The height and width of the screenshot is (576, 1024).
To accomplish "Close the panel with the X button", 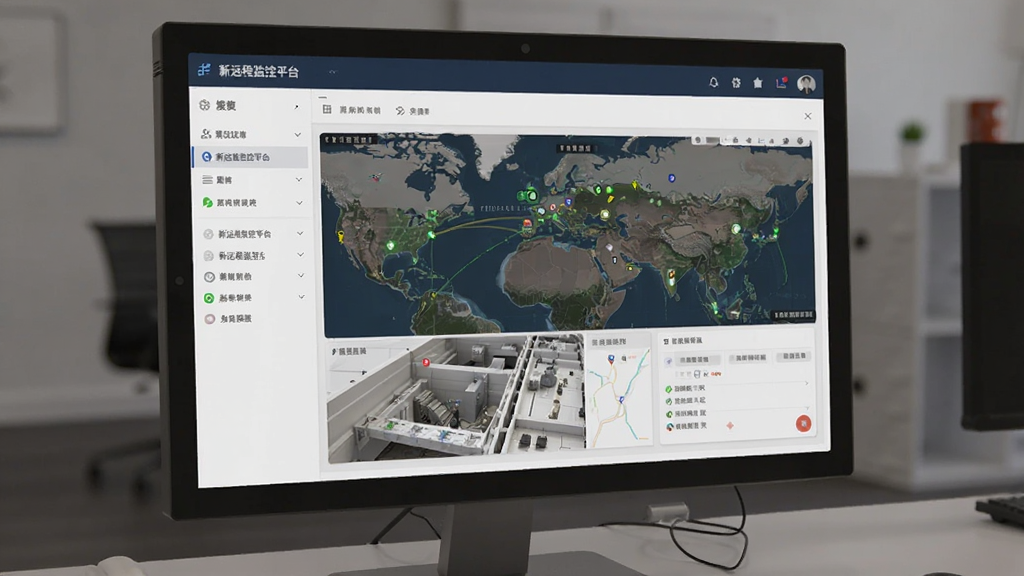I will (x=808, y=116).
